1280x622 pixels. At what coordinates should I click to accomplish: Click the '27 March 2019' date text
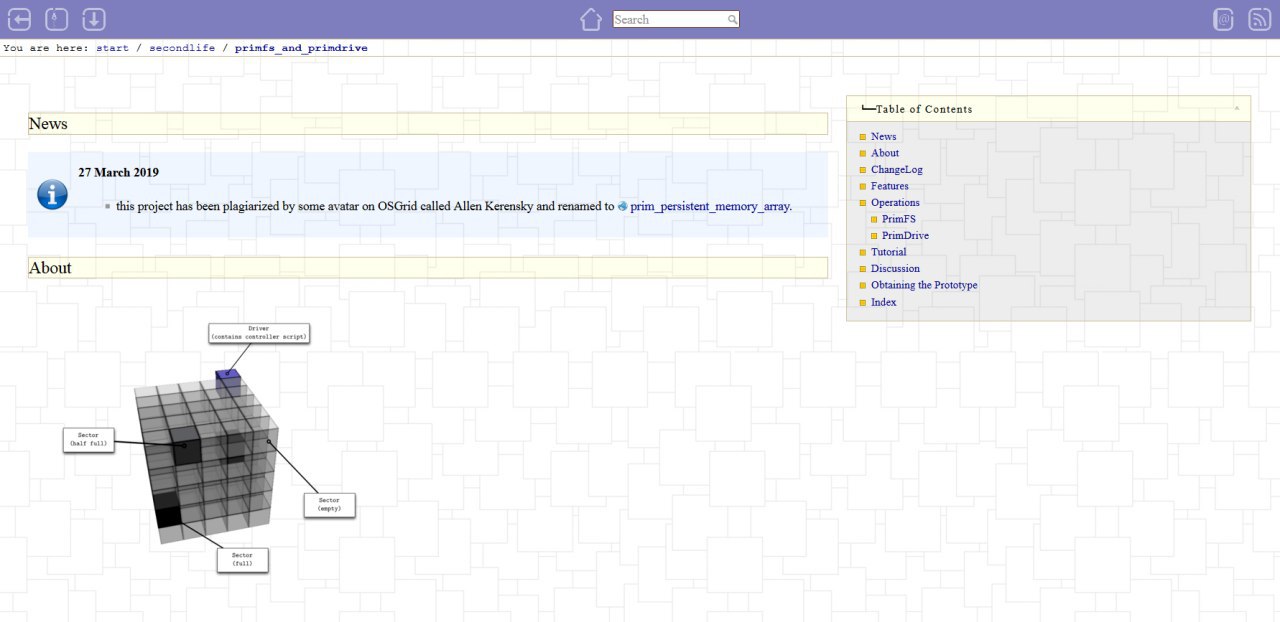click(119, 172)
